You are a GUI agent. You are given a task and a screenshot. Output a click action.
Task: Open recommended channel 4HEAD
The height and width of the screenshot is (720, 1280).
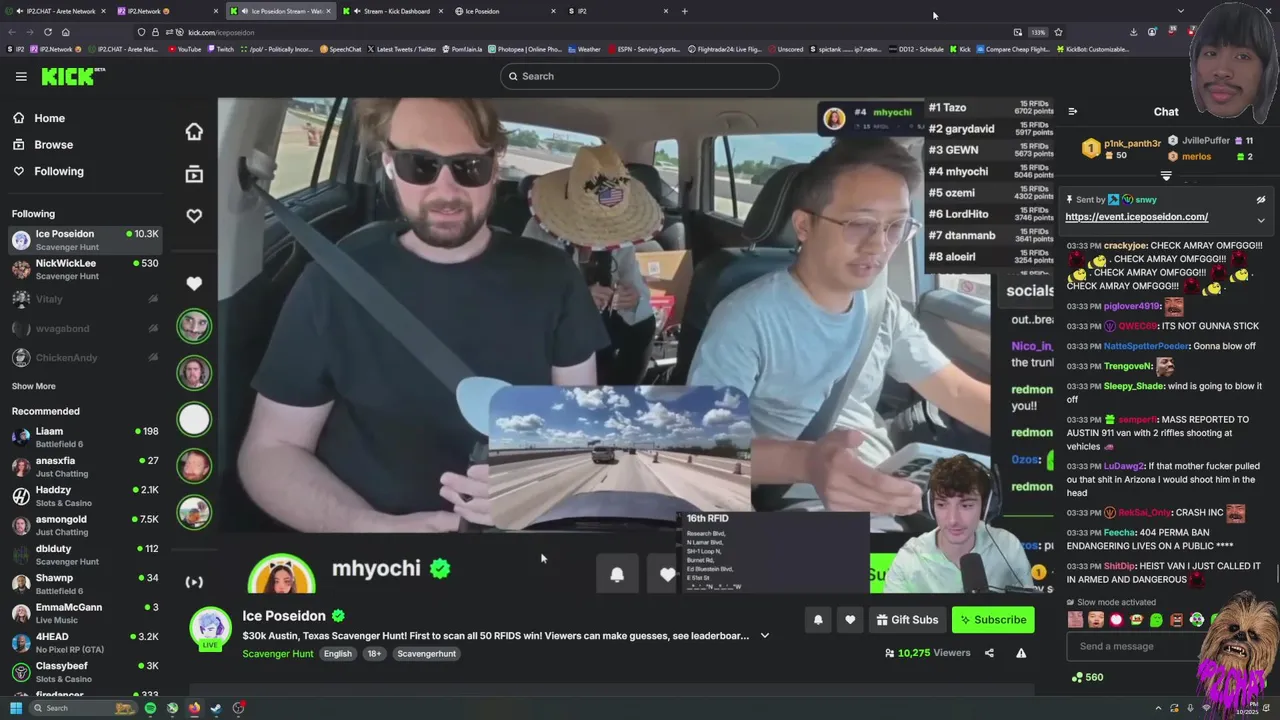click(x=85, y=642)
